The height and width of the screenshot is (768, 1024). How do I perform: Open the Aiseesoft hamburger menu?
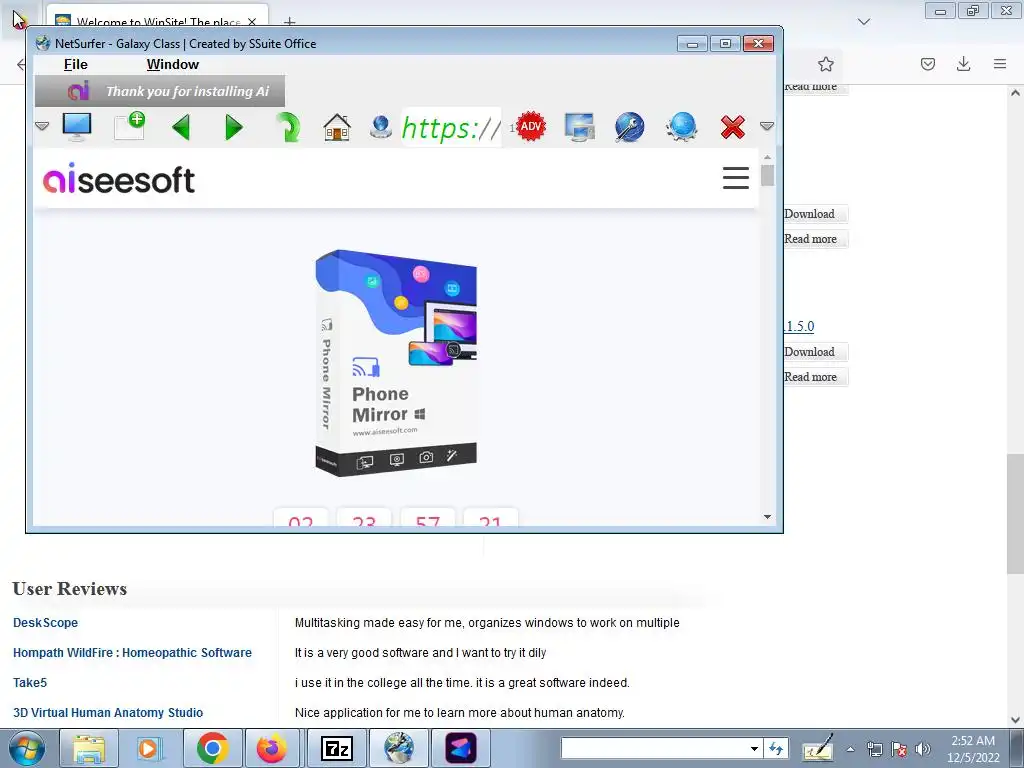(735, 178)
